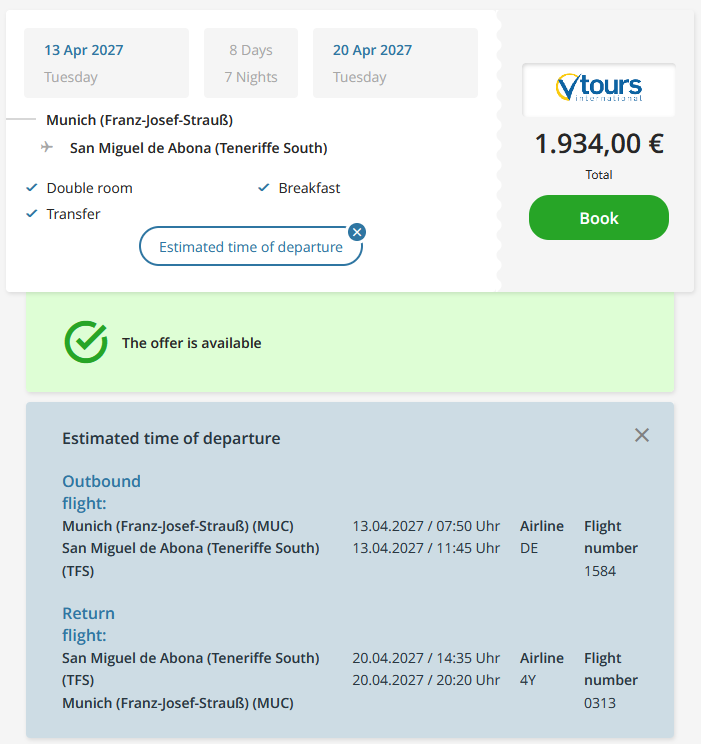This screenshot has width=701, height=744.
Task: Click the green Book button
Action: [598, 218]
